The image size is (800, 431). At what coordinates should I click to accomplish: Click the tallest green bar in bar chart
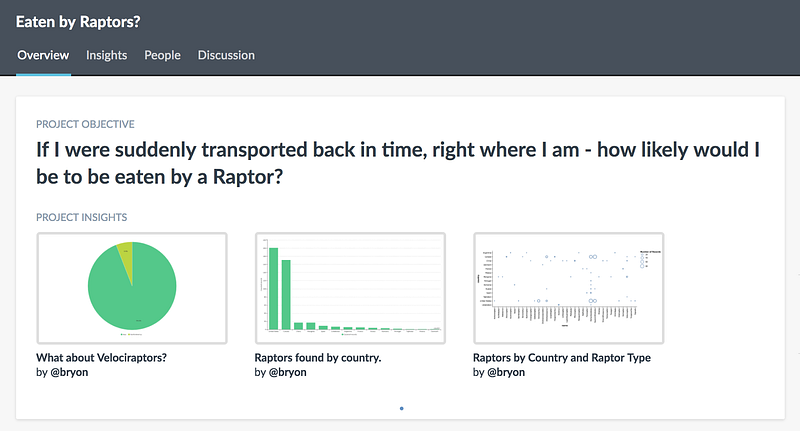(272, 289)
